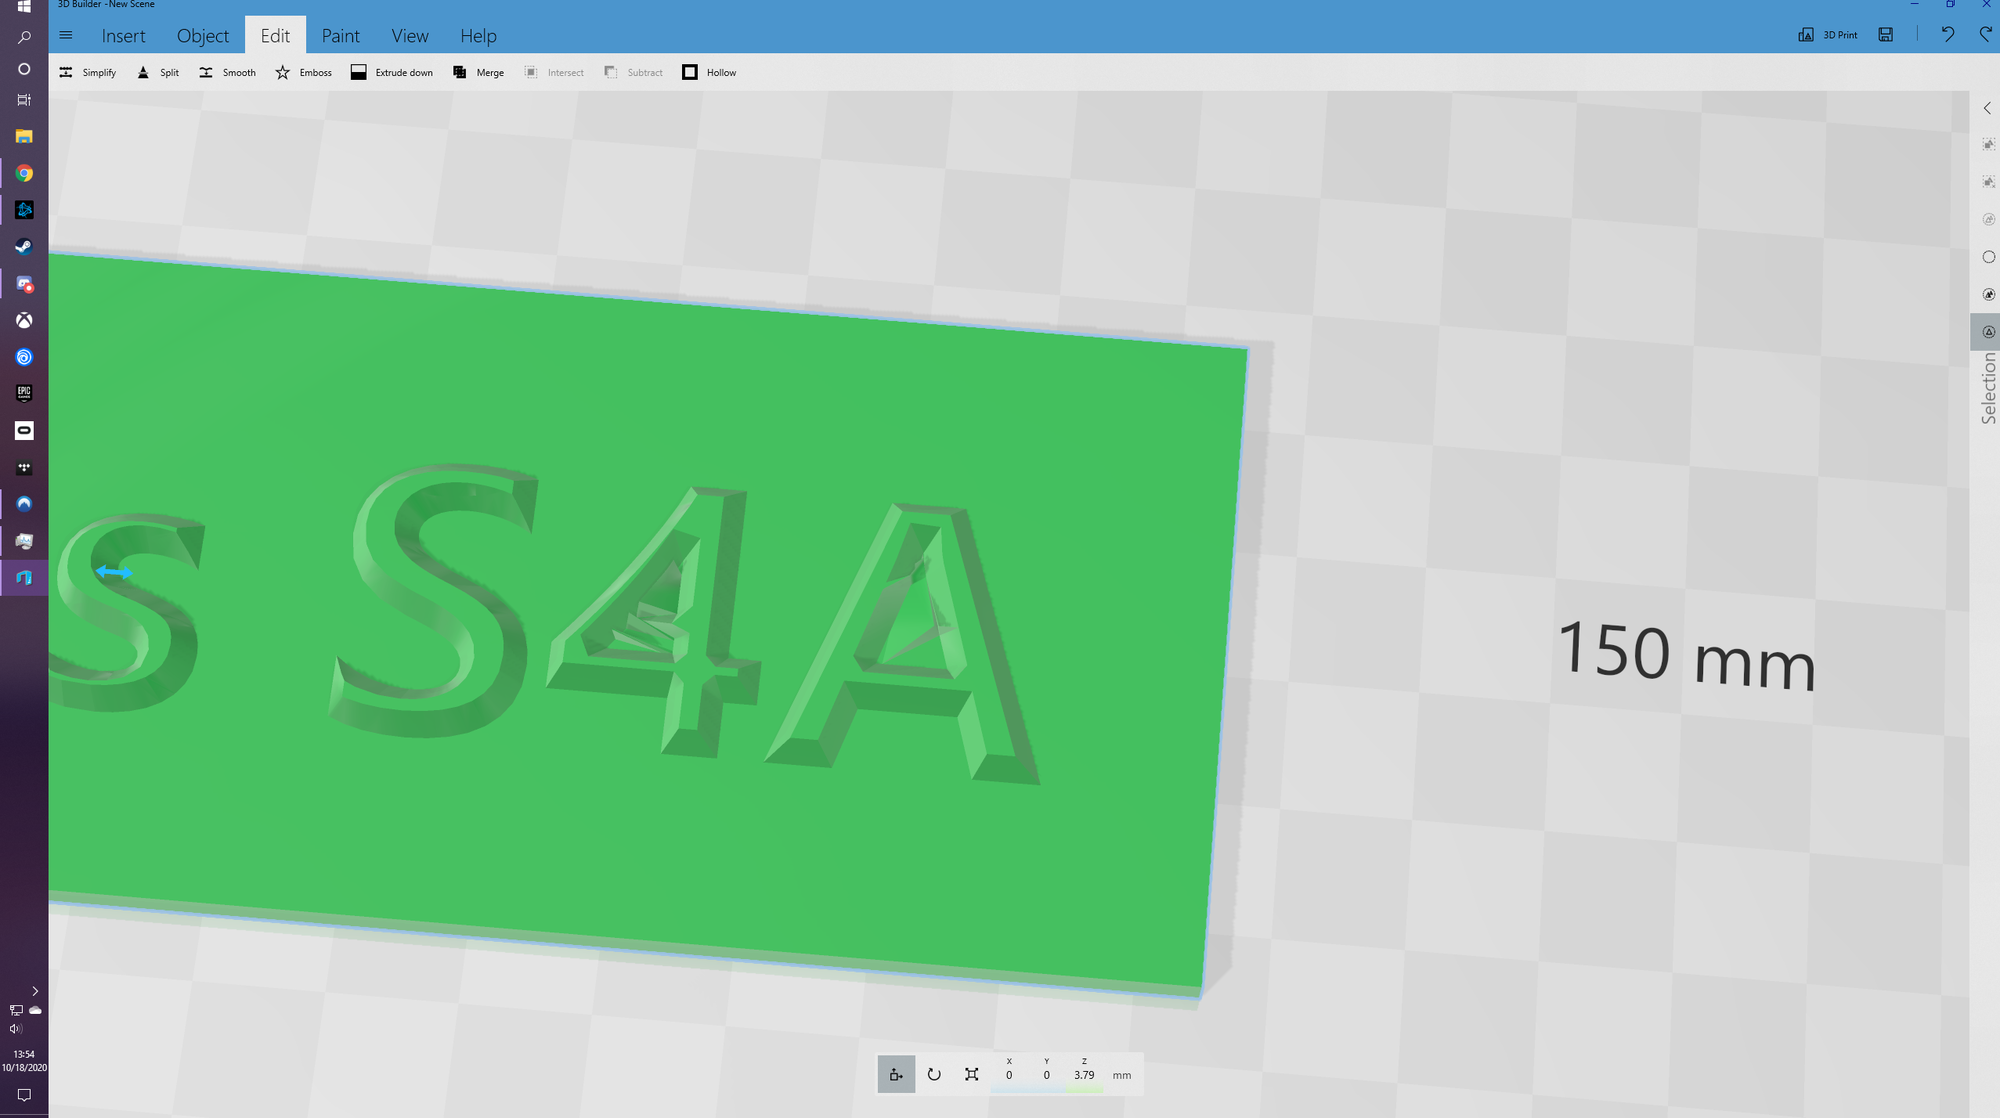Click the blue move arrow handle
This screenshot has width=2000, height=1118.
[114, 572]
